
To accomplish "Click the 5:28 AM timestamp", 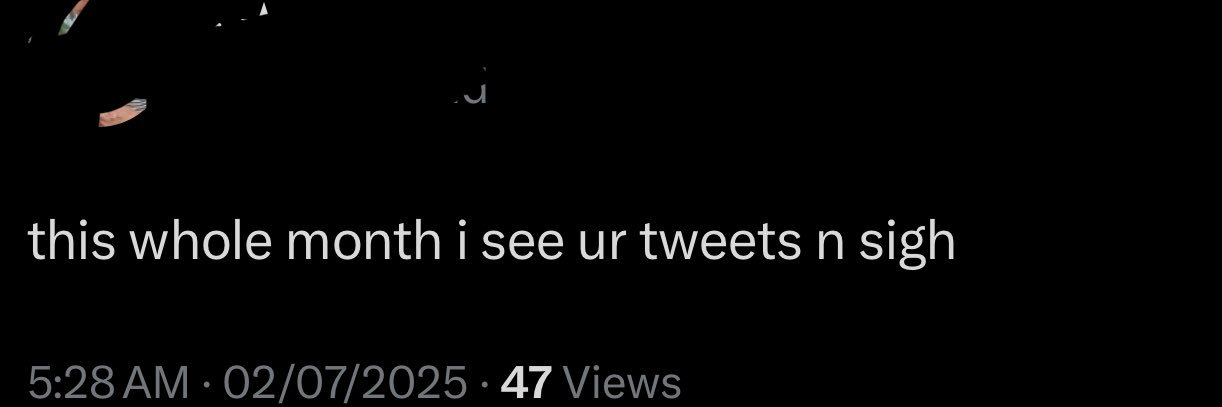I will (x=109, y=382).
